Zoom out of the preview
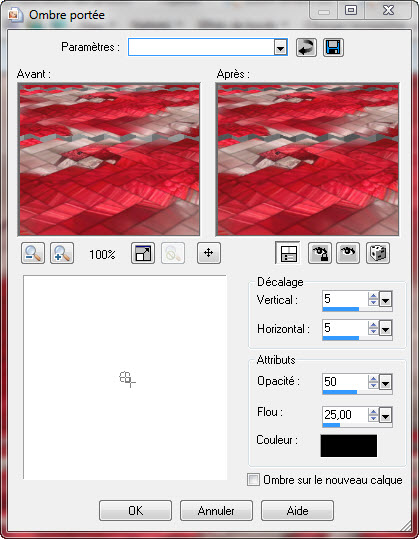The image size is (419, 539). click(33, 253)
